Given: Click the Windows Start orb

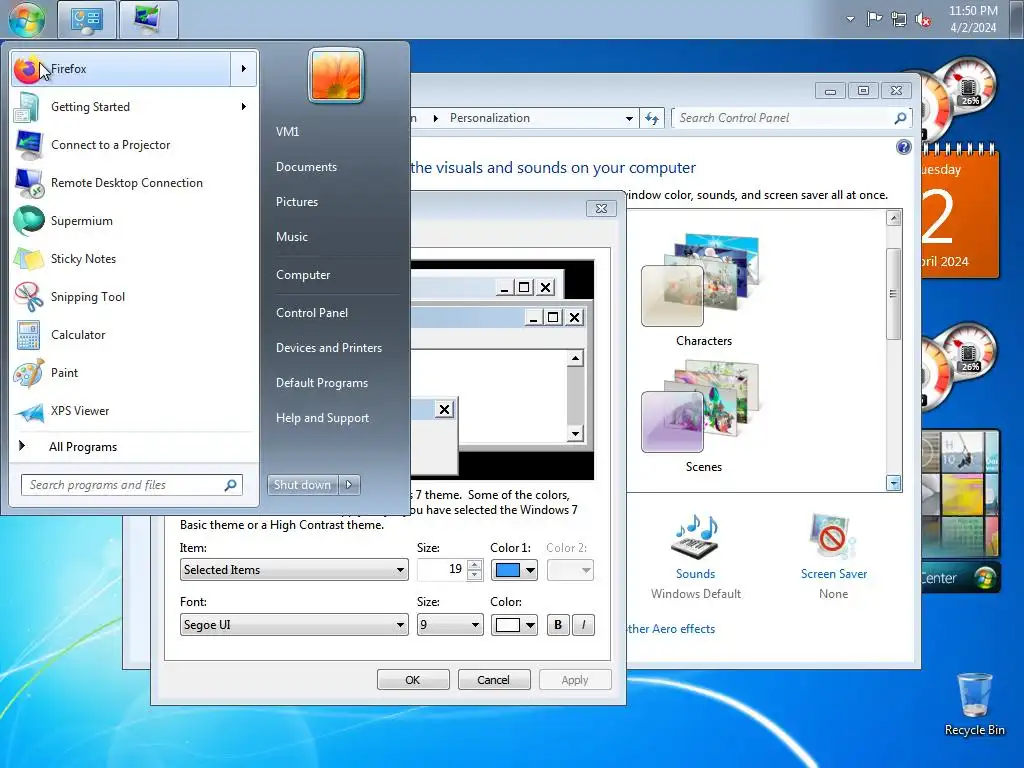Looking at the screenshot, I should 27,19.
